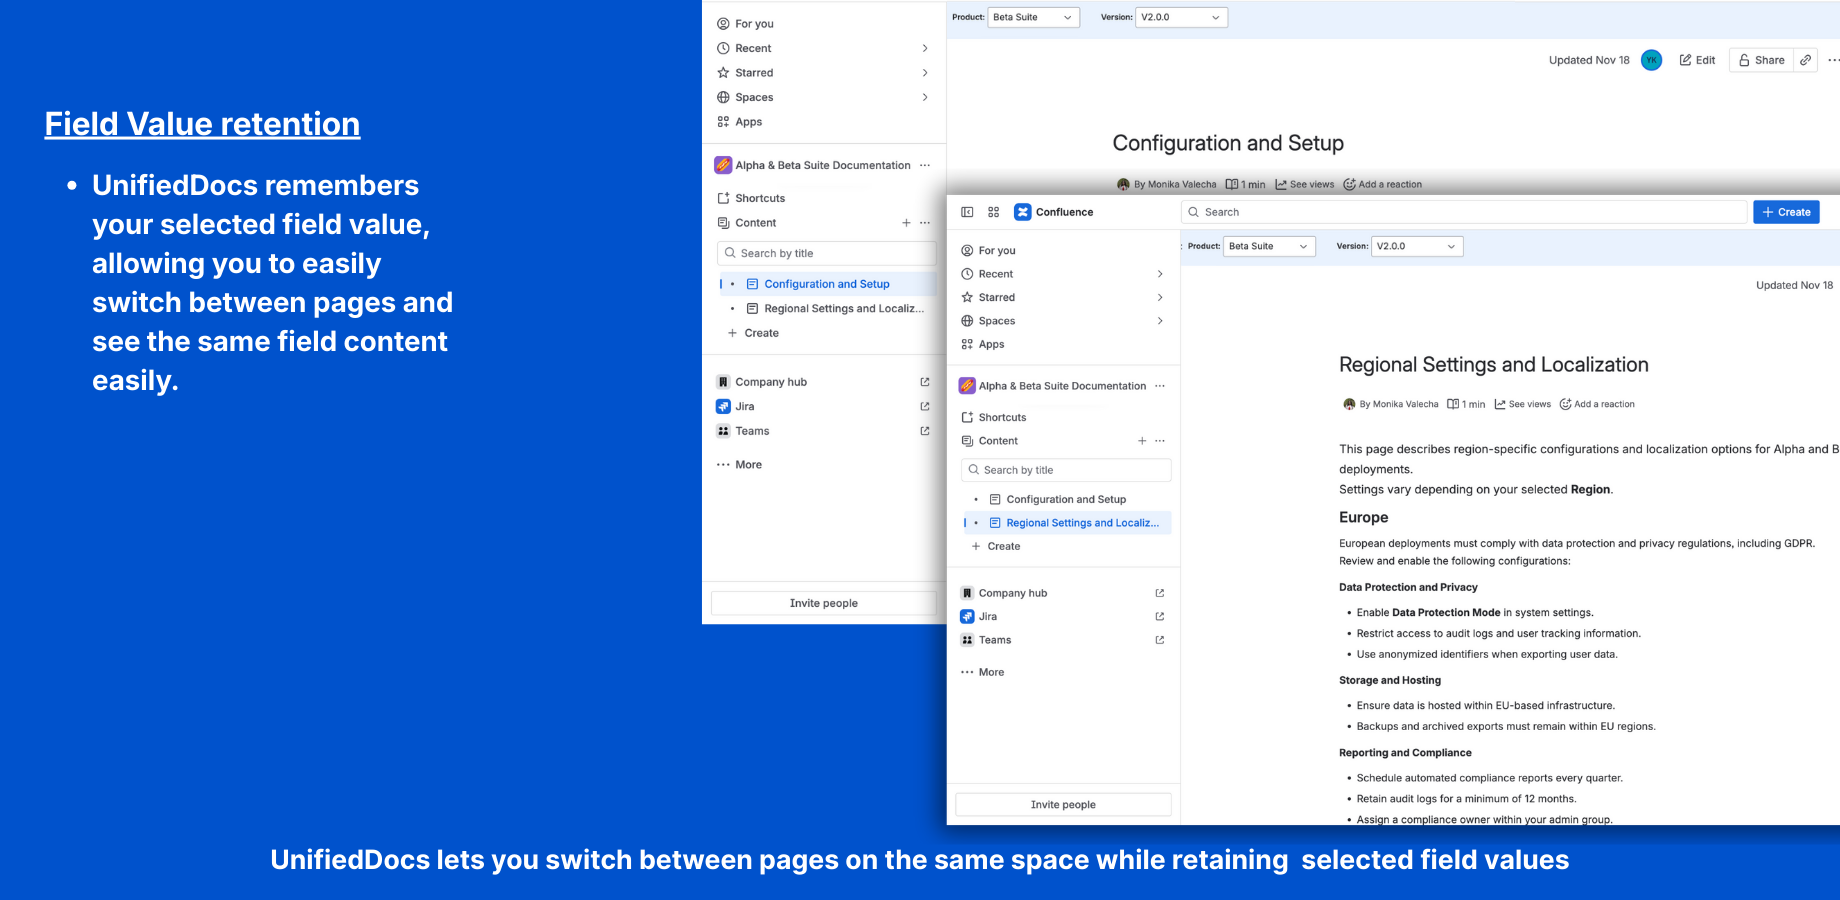Screen dimensions: 1840x900
Task: Show More items in the back window sidebar
Action: pyautogui.click(x=740, y=465)
